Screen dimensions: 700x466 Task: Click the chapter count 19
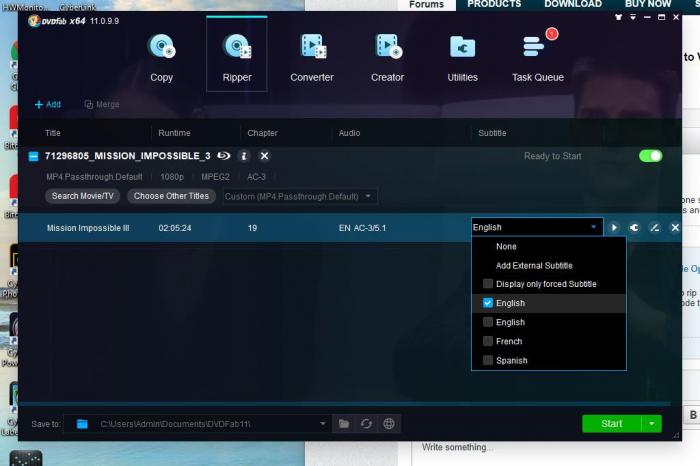252,228
